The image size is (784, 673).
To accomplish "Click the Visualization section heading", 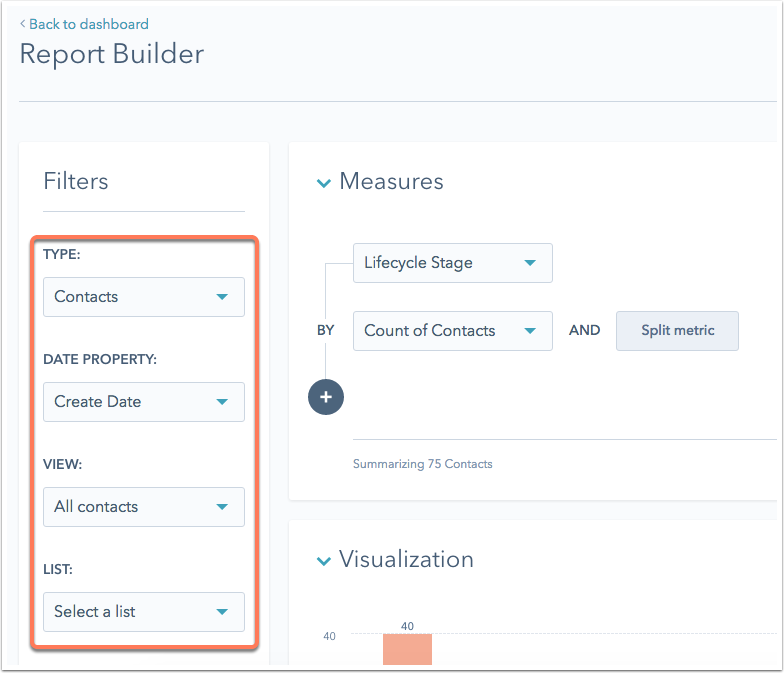I will point(406,559).
